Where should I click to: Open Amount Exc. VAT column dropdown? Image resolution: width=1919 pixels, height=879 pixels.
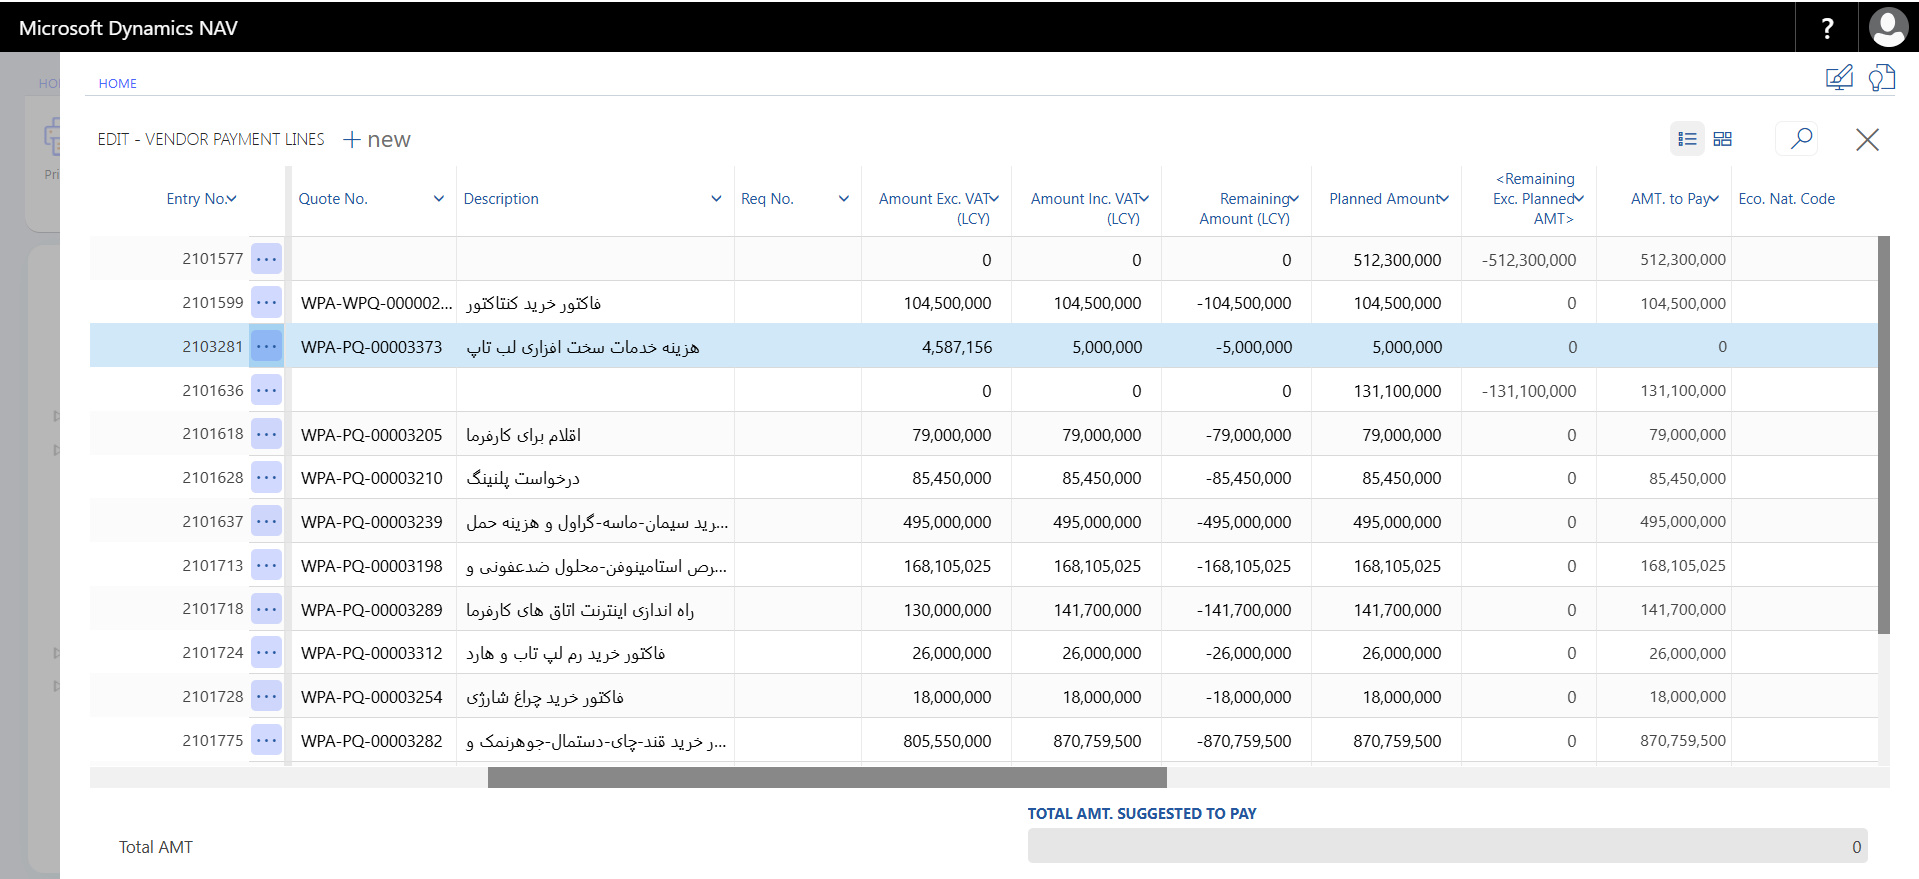tap(994, 199)
